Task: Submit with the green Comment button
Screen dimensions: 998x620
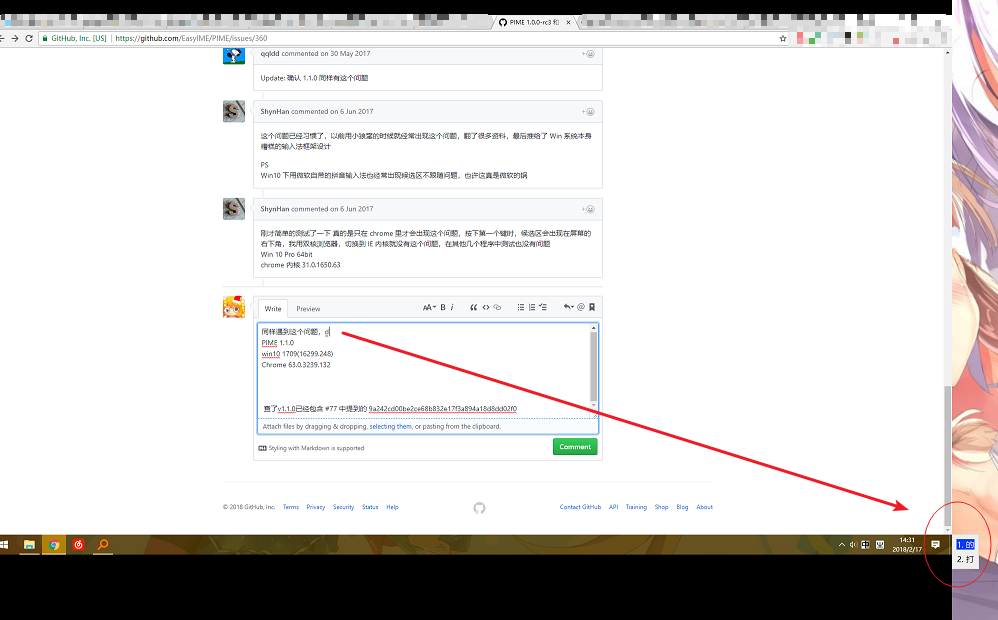Action: coord(575,447)
